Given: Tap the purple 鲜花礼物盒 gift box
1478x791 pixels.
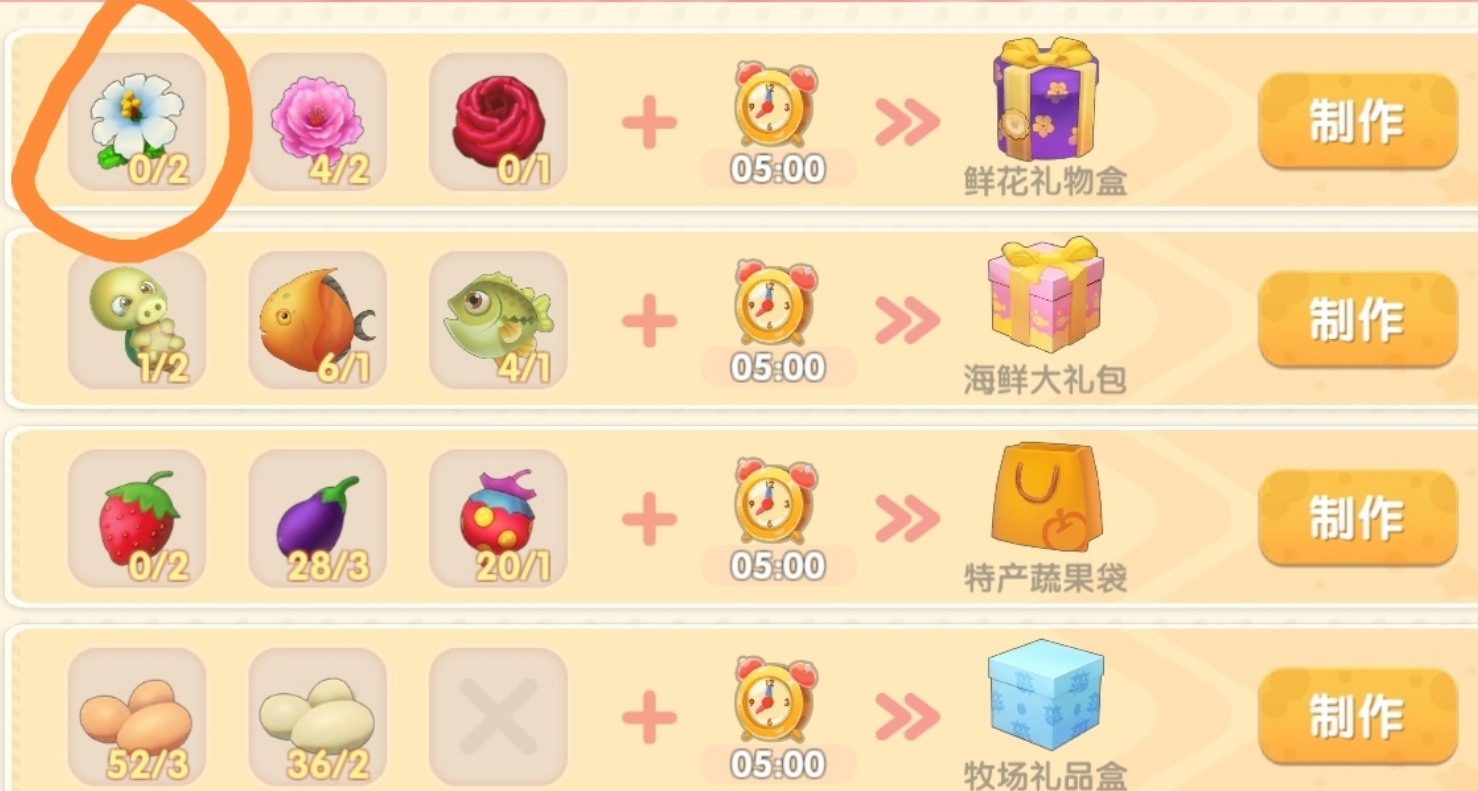Looking at the screenshot, I should coord(1045,98).
